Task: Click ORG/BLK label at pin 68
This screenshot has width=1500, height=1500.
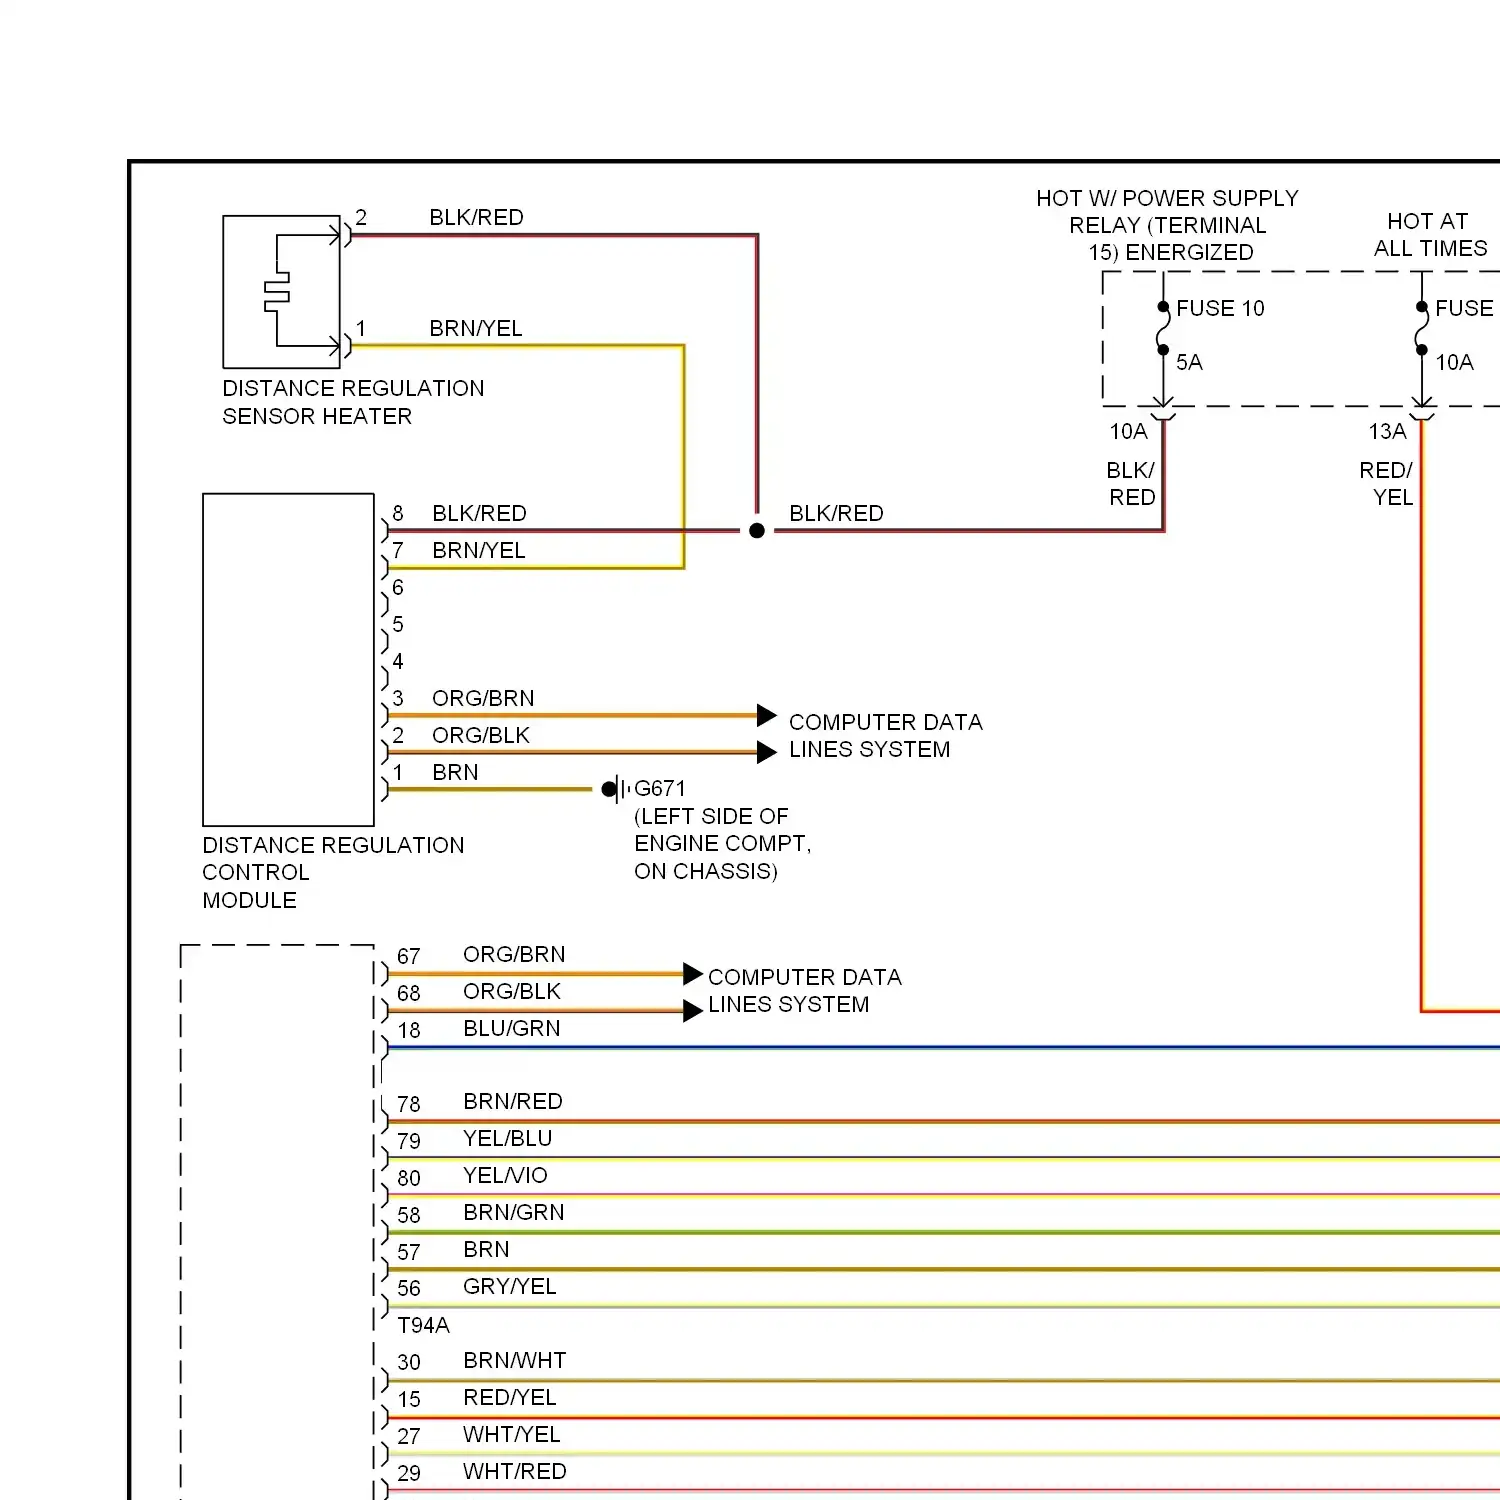Action: [x=512, y=991]
